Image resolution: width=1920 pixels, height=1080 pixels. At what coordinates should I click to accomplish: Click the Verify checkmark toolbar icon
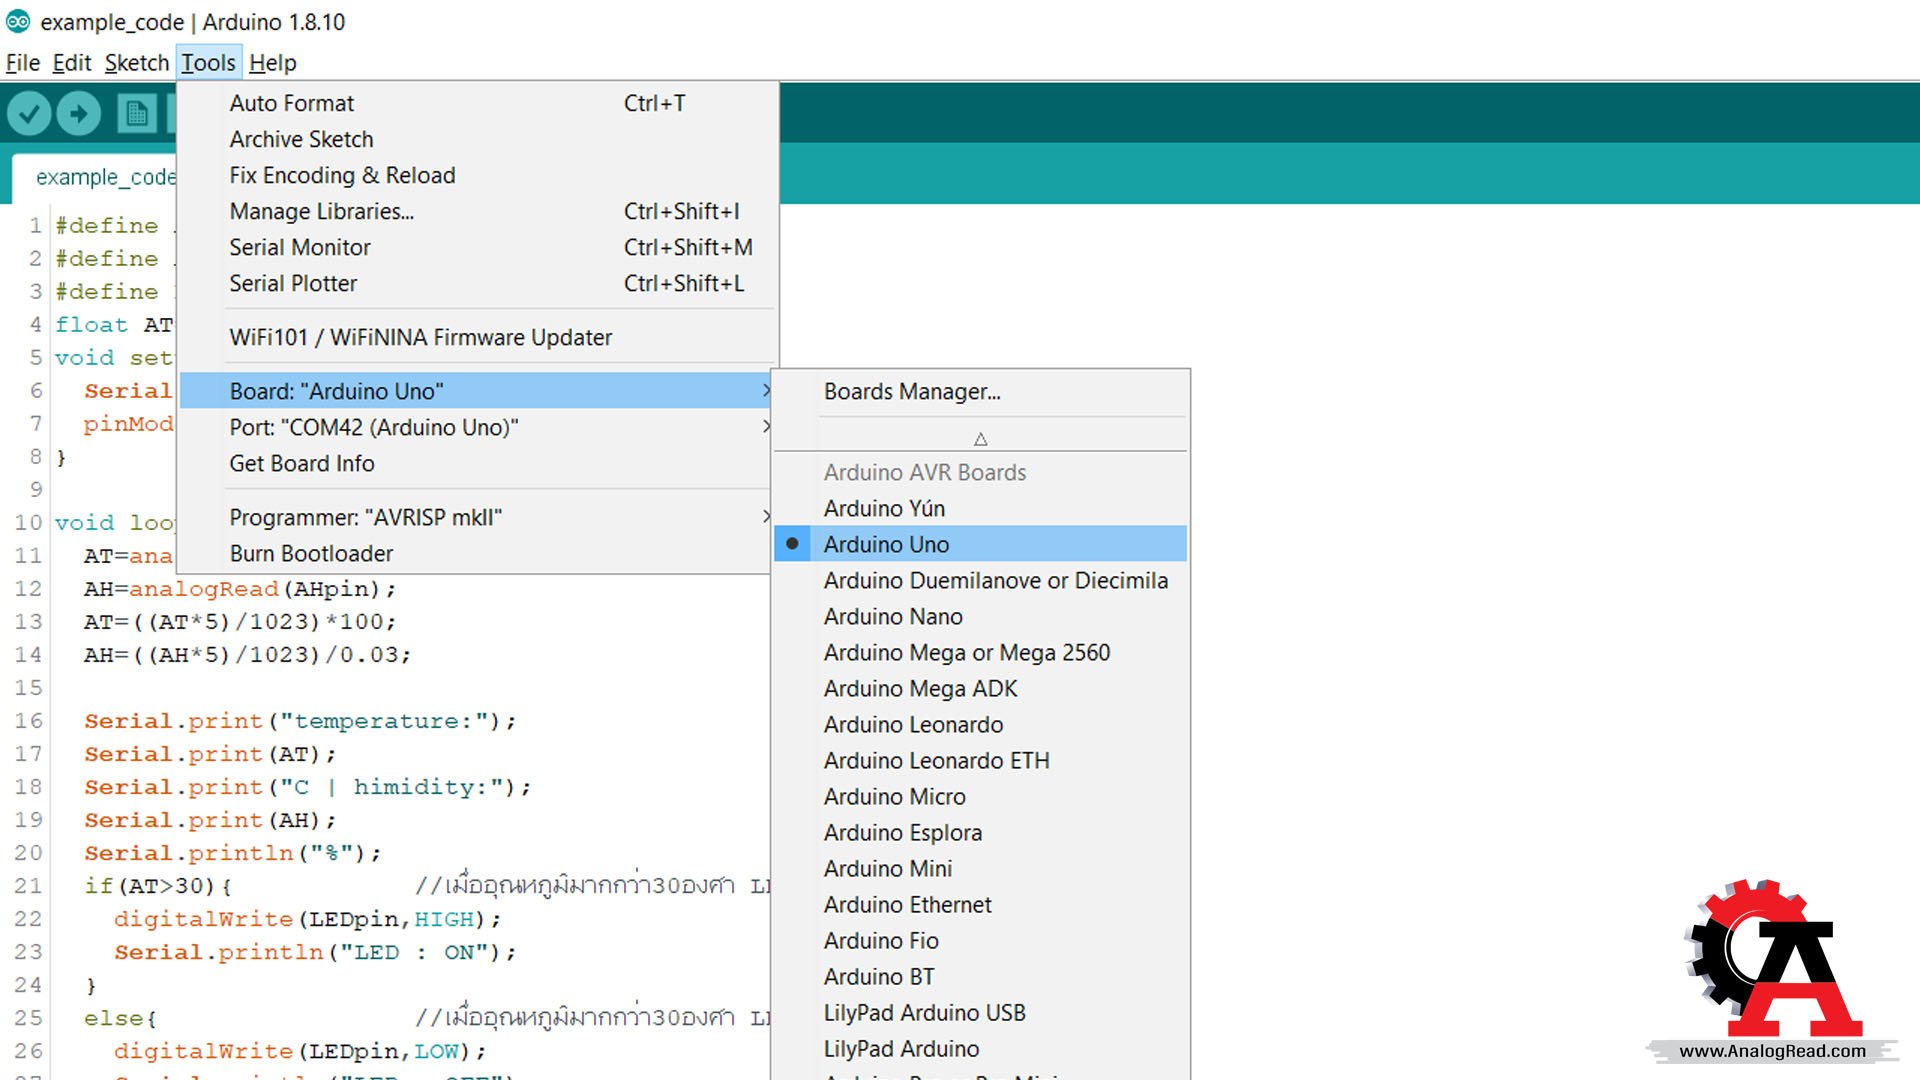point(30,113)
